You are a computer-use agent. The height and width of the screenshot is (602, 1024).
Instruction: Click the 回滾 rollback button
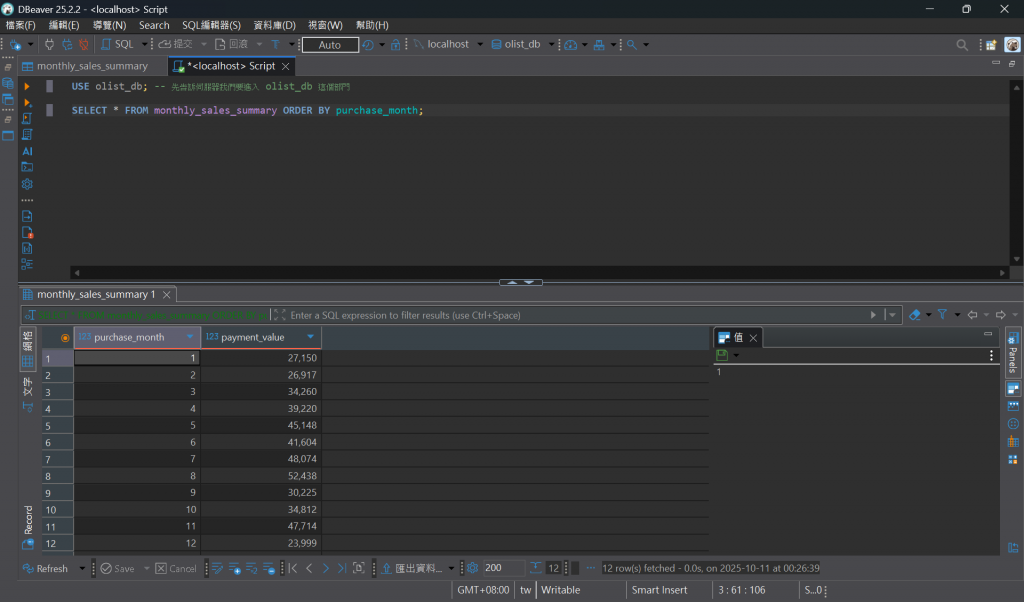coord(232,44)
